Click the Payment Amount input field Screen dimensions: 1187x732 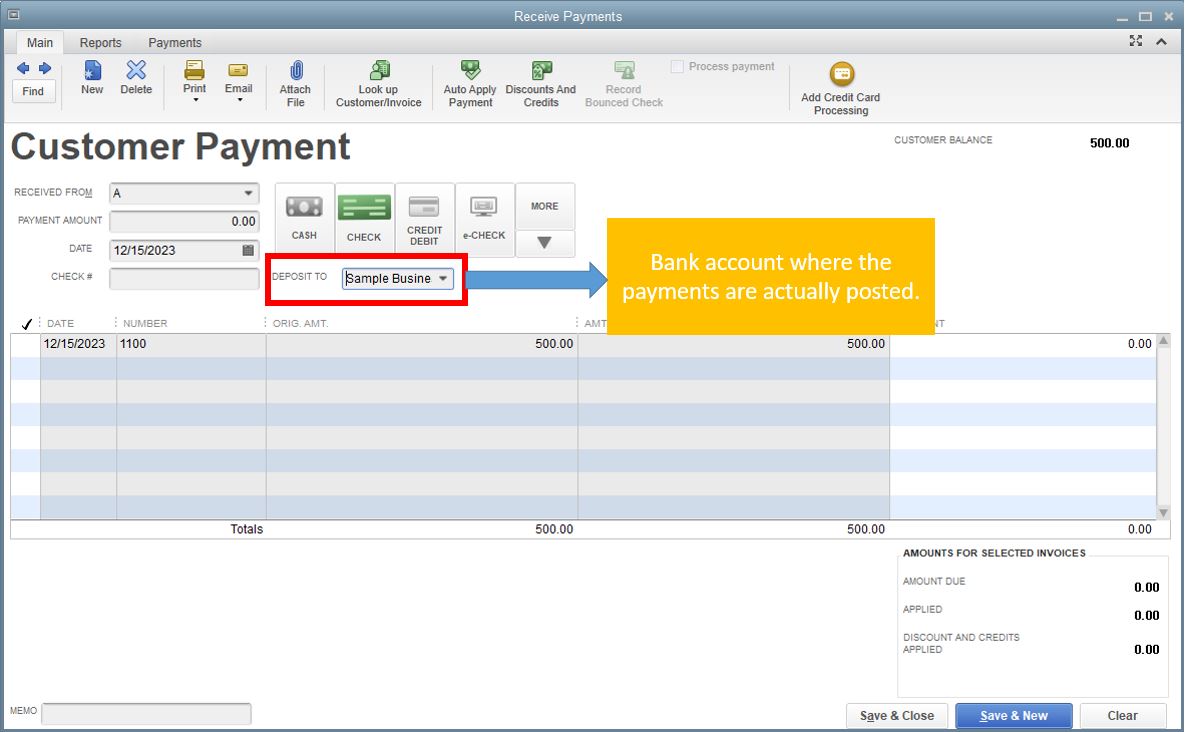pos(184,222)
